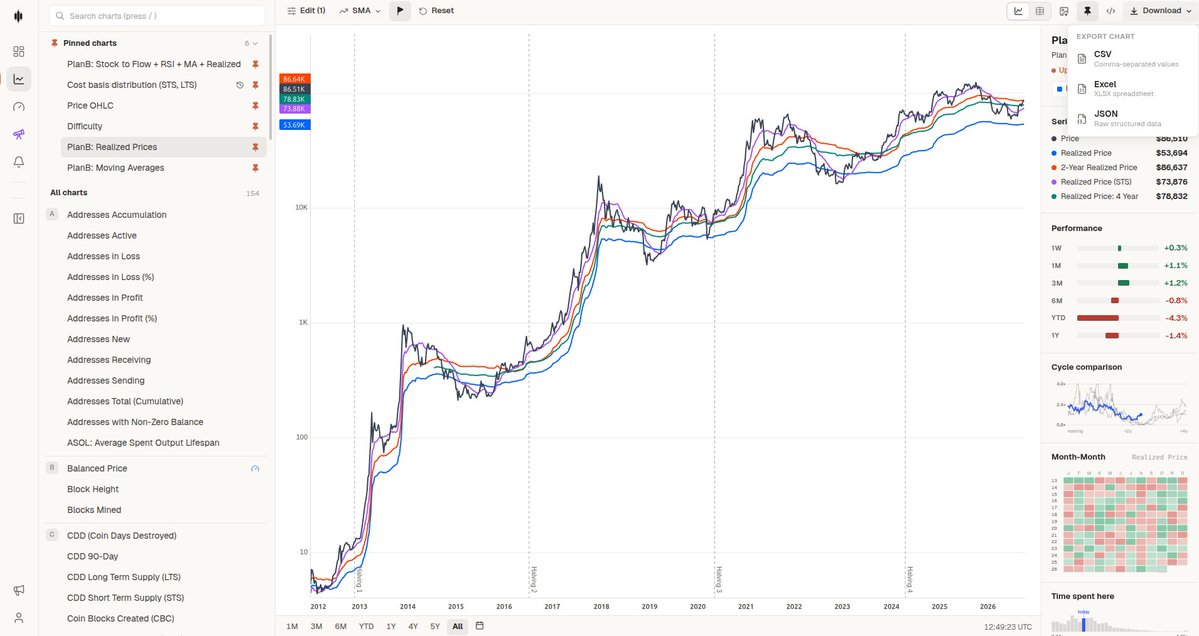Image resolution: width=1199 pixels, height=636 pixels.
Task: Select the 5Y time range
Action: [x=435, y=626]
